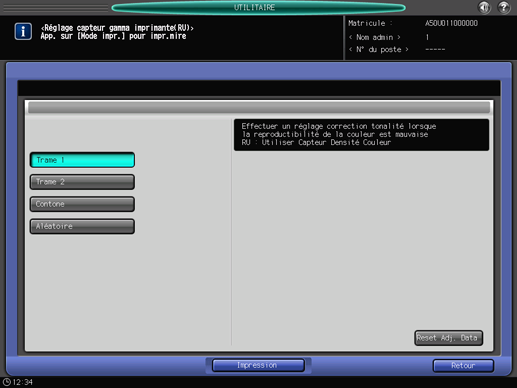Click the blue information icon
This screenshot has height=388, width=517.
coord(23,32)
